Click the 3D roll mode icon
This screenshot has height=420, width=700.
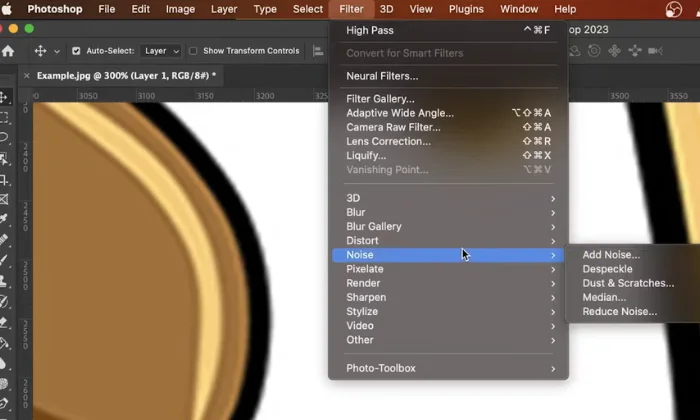pos(594,51)
